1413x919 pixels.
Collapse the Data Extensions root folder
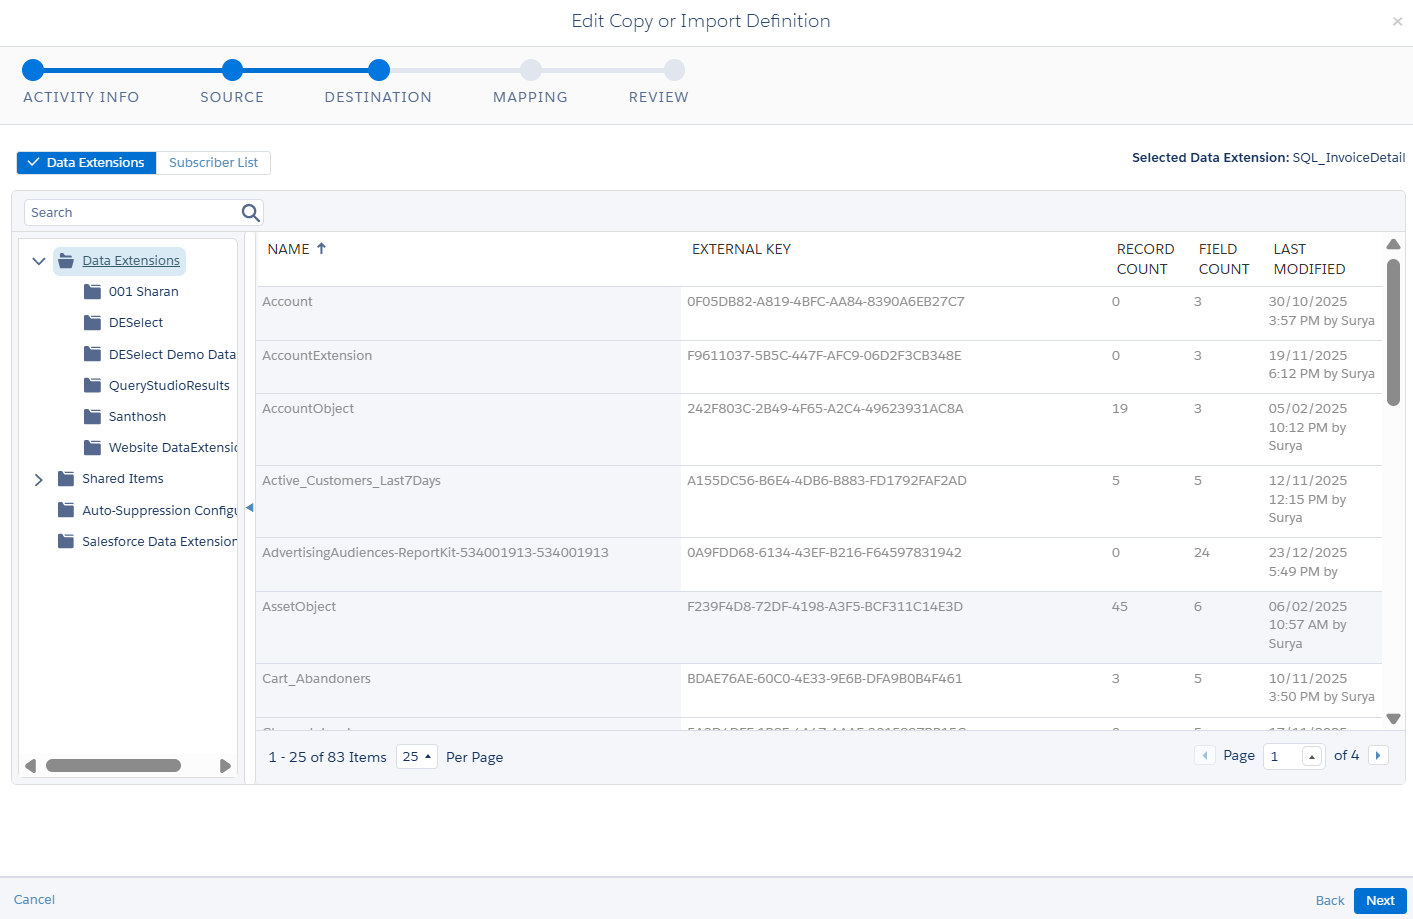point(39,261)
